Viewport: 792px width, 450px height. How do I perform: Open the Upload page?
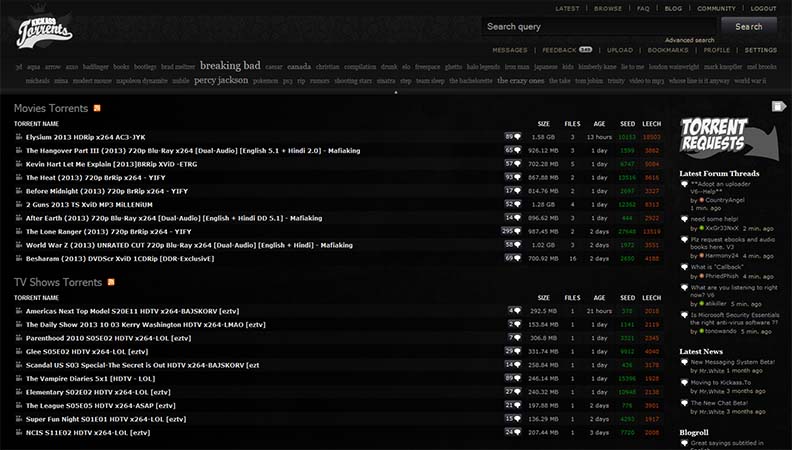click(620, 50)
